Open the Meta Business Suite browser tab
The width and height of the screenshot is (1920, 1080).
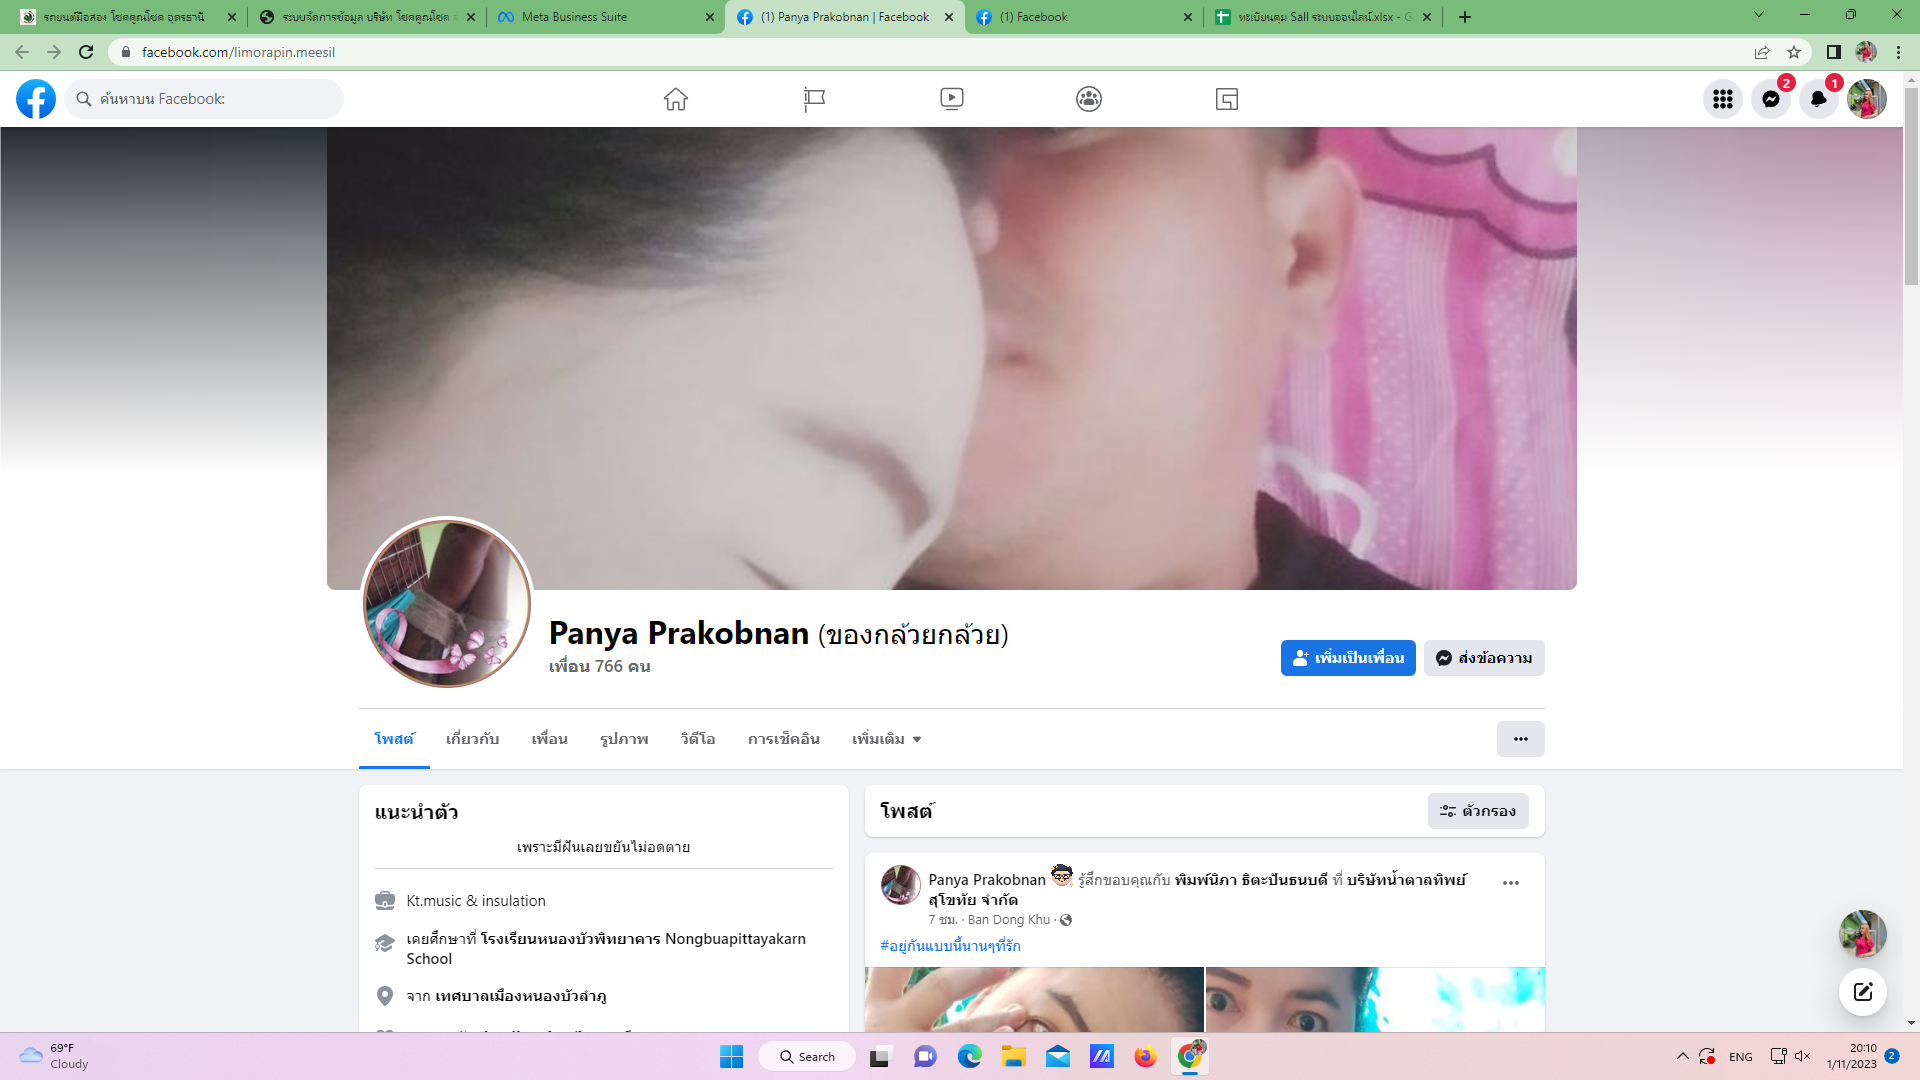click(x=605, y=17)
